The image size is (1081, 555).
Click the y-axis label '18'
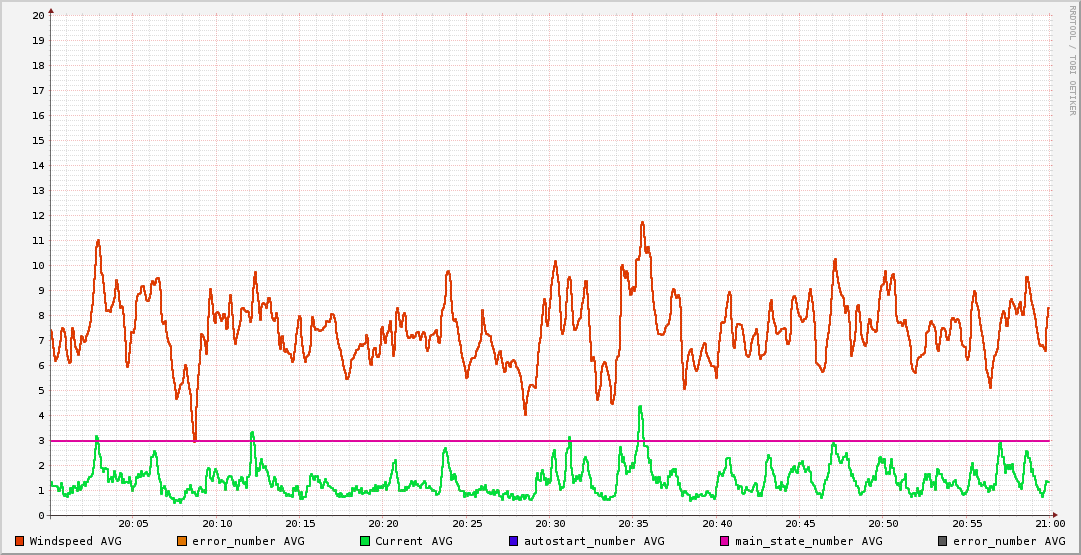[x=39, y=65]
